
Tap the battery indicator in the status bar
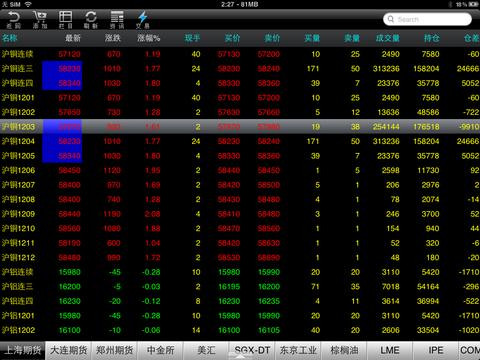tap(473, 4)
